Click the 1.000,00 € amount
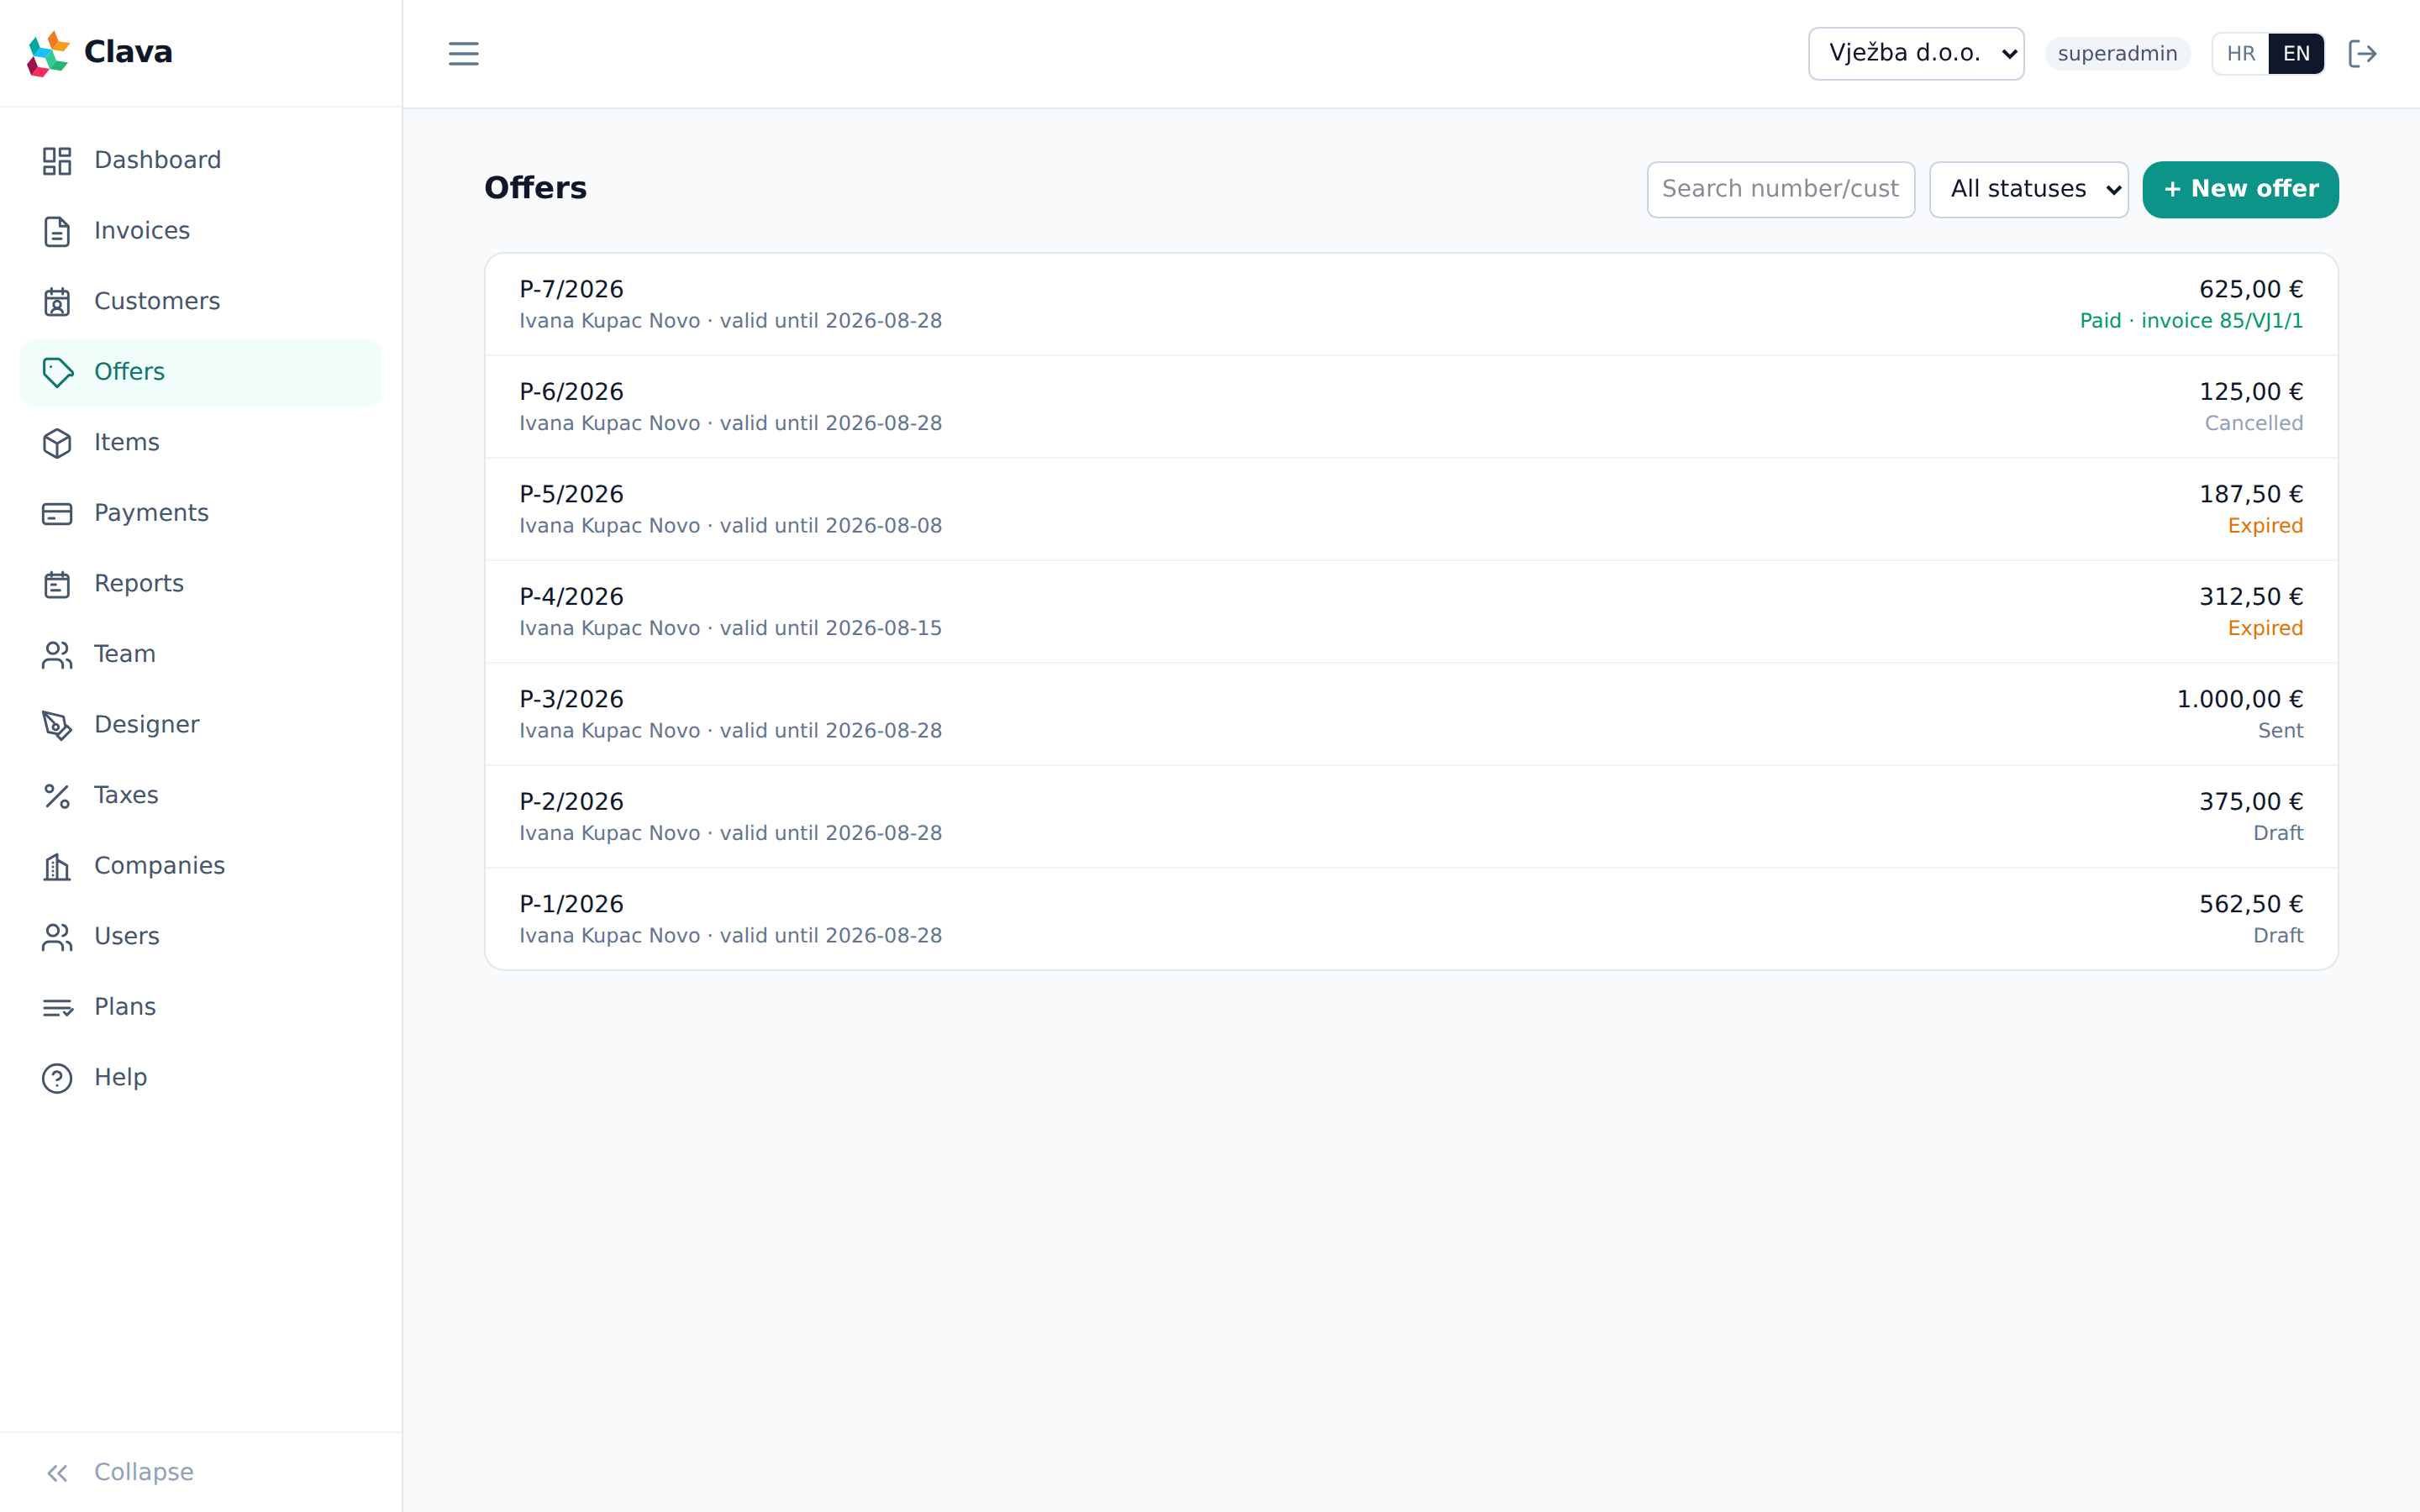This screenshot has width=2420, height=1512. [2240, 699]
